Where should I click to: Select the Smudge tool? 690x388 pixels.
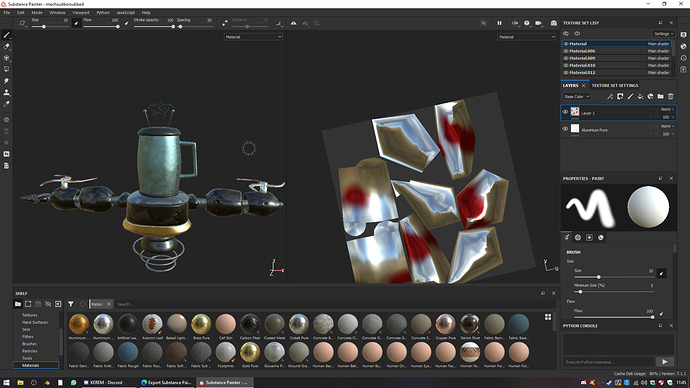click(7, 81)
